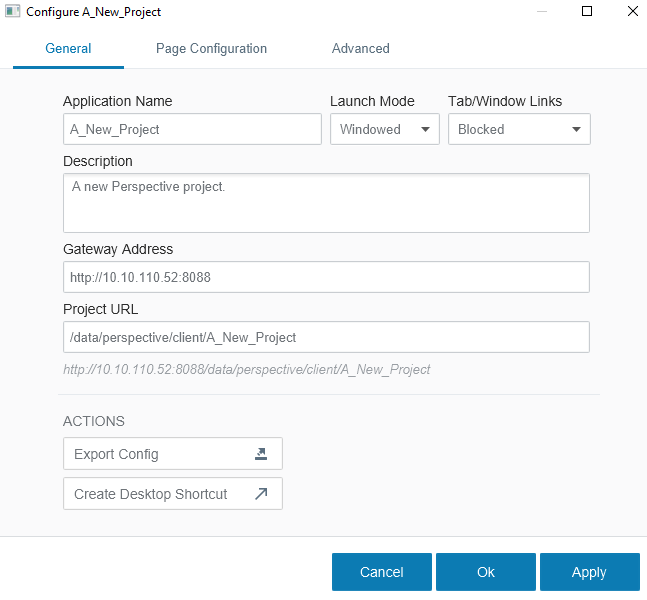647x600 pixels.
Task: Click the Project URL field
Action: coord(326,337)
